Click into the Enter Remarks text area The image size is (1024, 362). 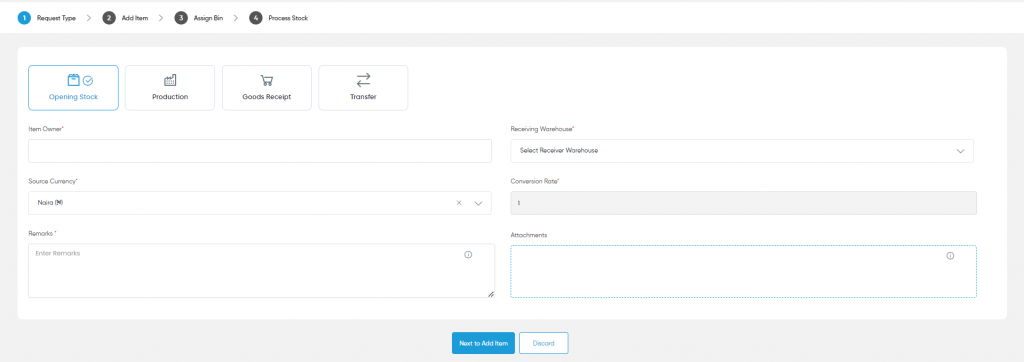click(261, 271)
